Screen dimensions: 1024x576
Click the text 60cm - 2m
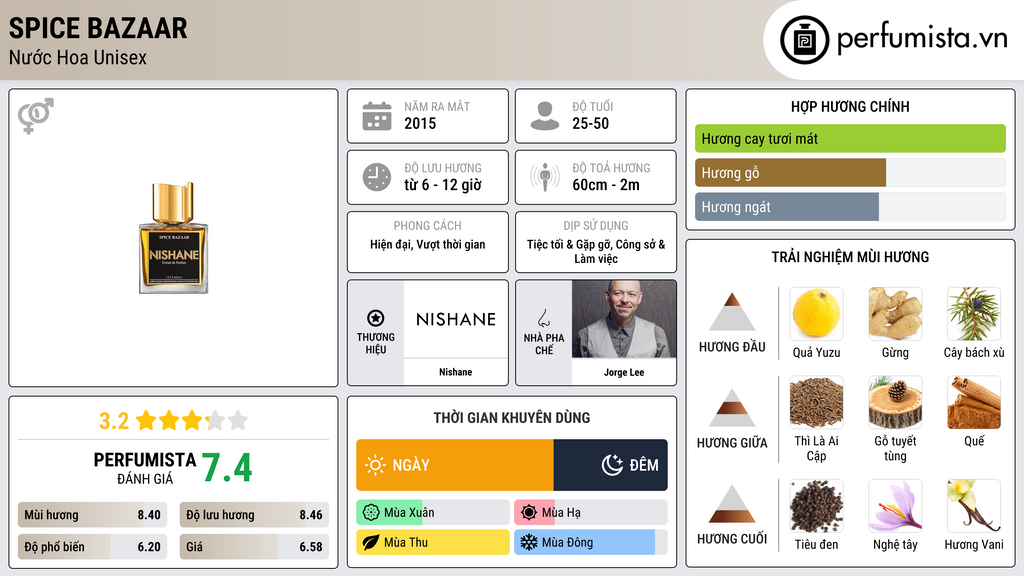[606, 185]
